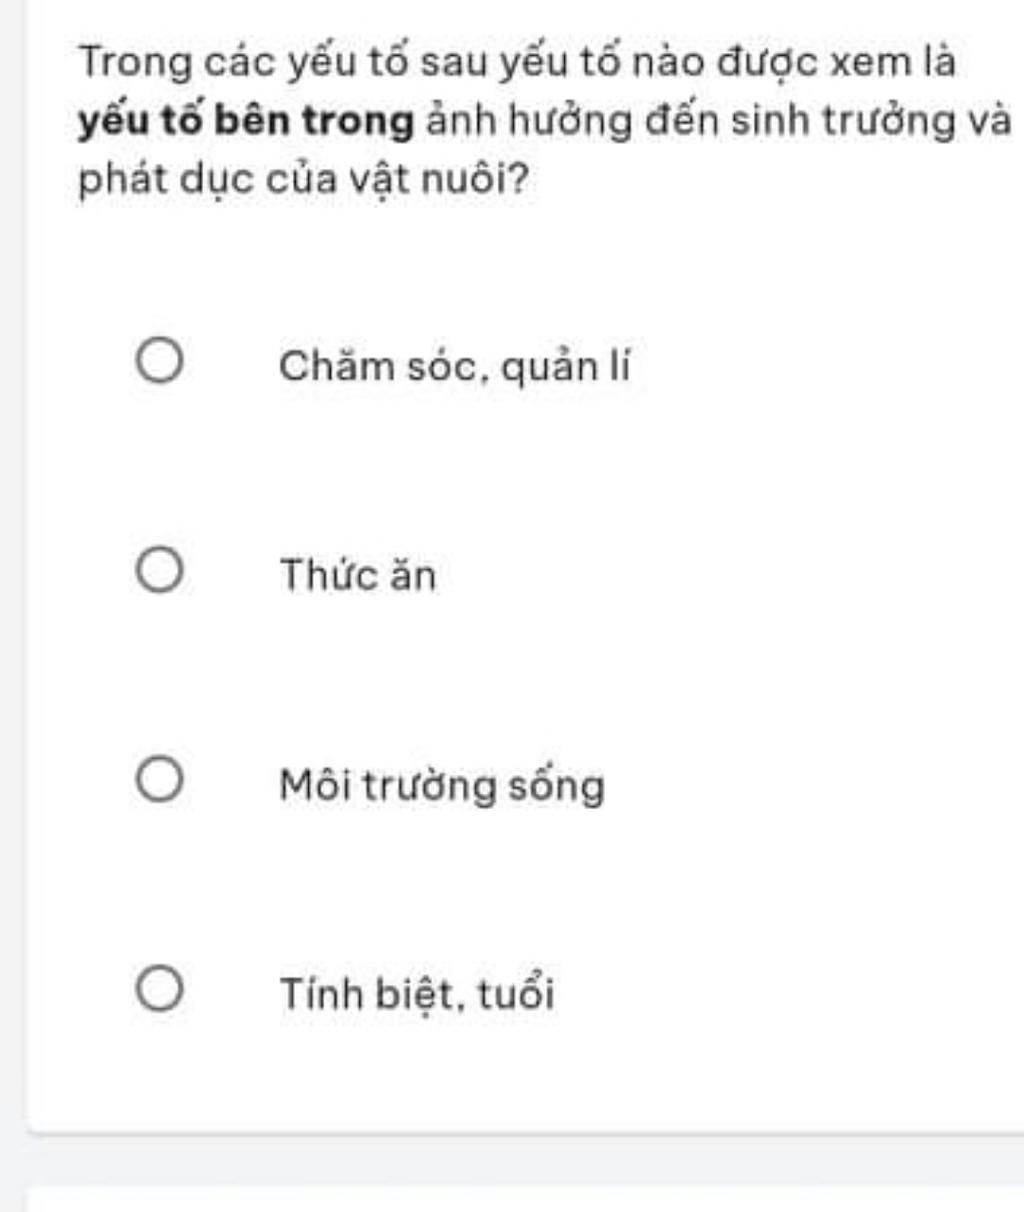Click the word "tuổi" in the last option

click(516, 994)
